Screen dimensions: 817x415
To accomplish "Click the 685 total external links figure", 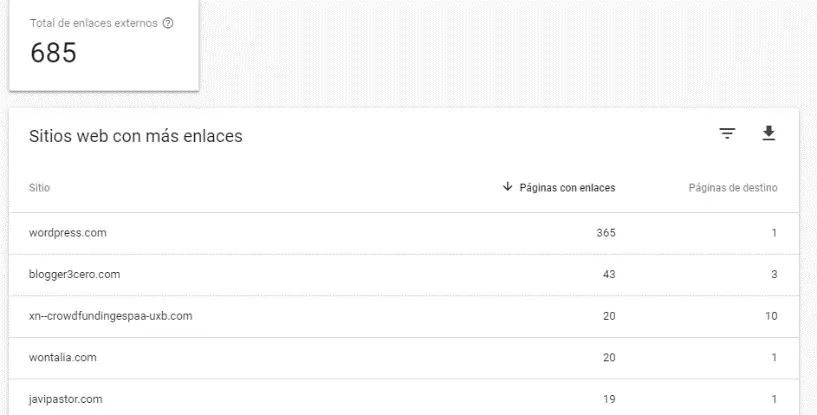I will coord(53,53).
